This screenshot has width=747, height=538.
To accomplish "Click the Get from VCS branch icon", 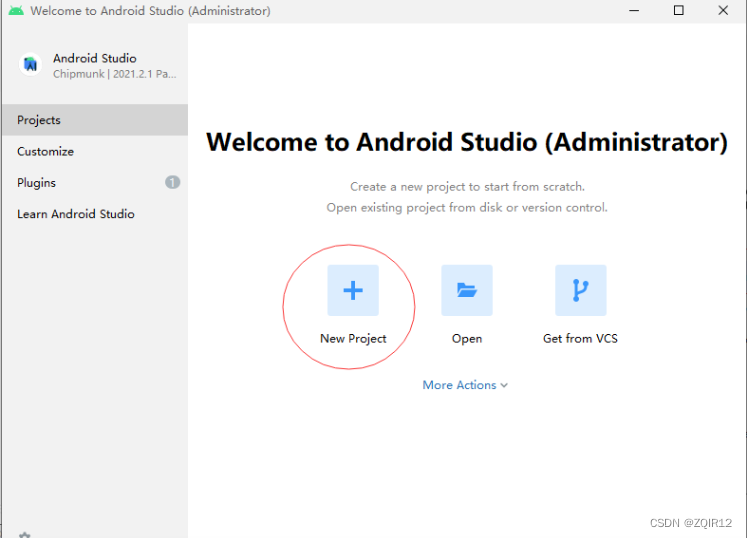I will point(581,290).
